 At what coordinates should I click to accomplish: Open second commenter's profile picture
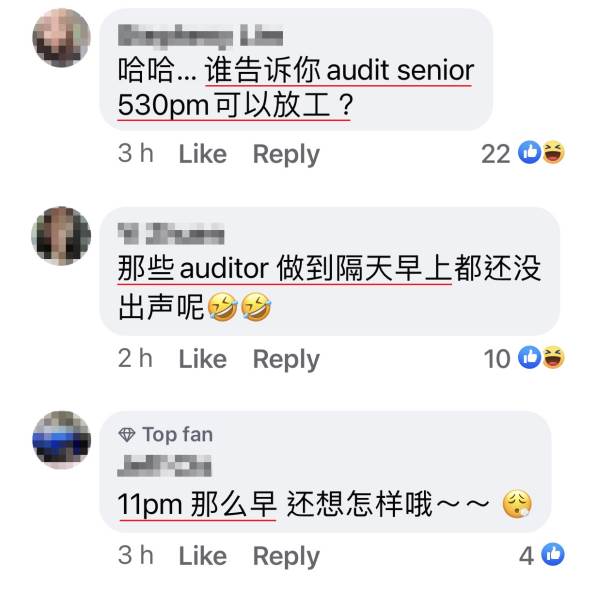pos(61,236)
